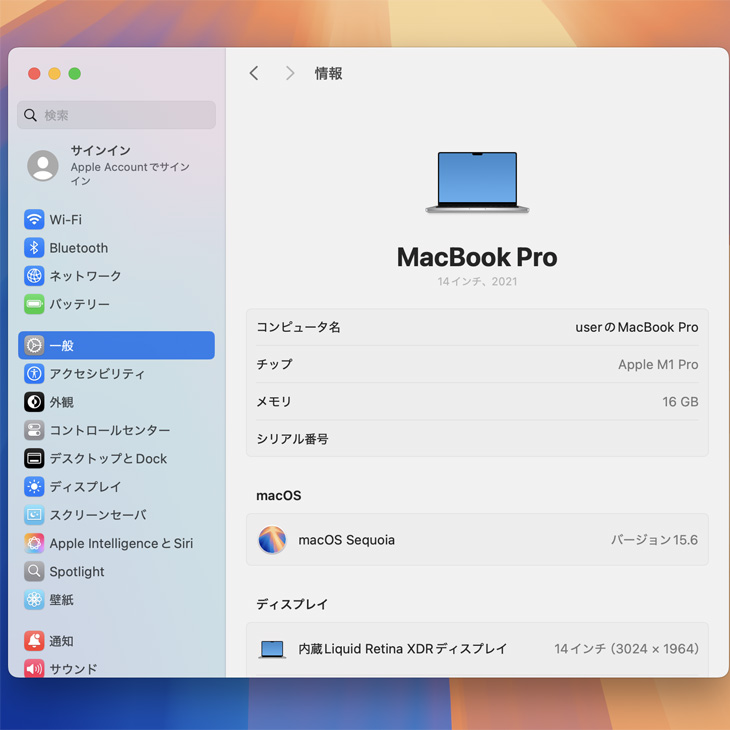The width and height of the screenshot is (730, 730).
Task: Open 壁紙 wallpaper settings
Action: point(61,600)
